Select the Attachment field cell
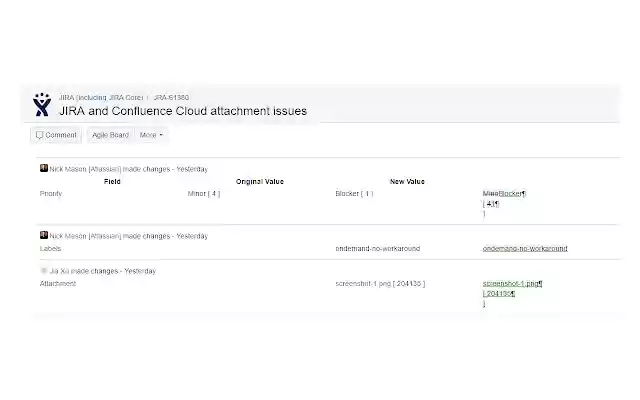This screenshot has height=400, width=640. [x=58, y=283]
